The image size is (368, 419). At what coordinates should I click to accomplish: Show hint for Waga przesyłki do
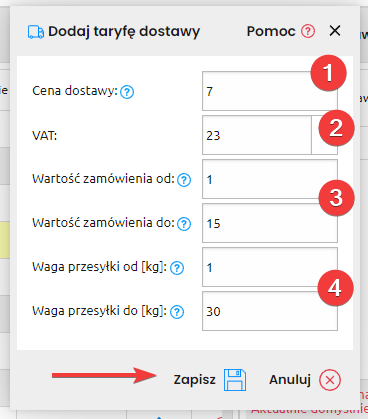pyautogui.click(x=177, y=312)
